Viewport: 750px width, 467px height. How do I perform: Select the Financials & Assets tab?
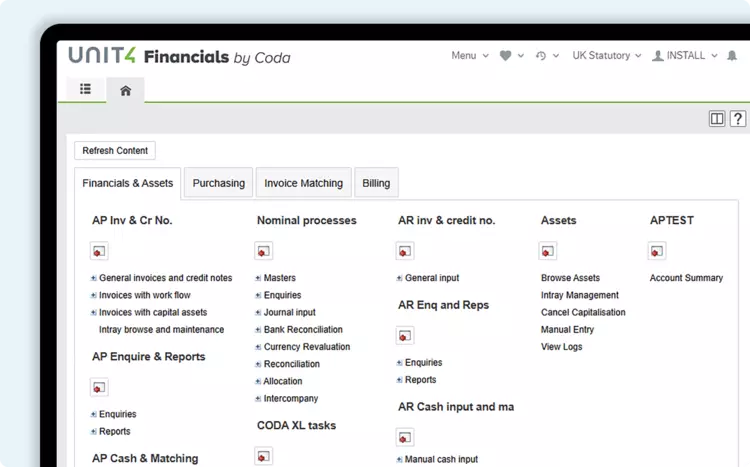click(128, 183)
